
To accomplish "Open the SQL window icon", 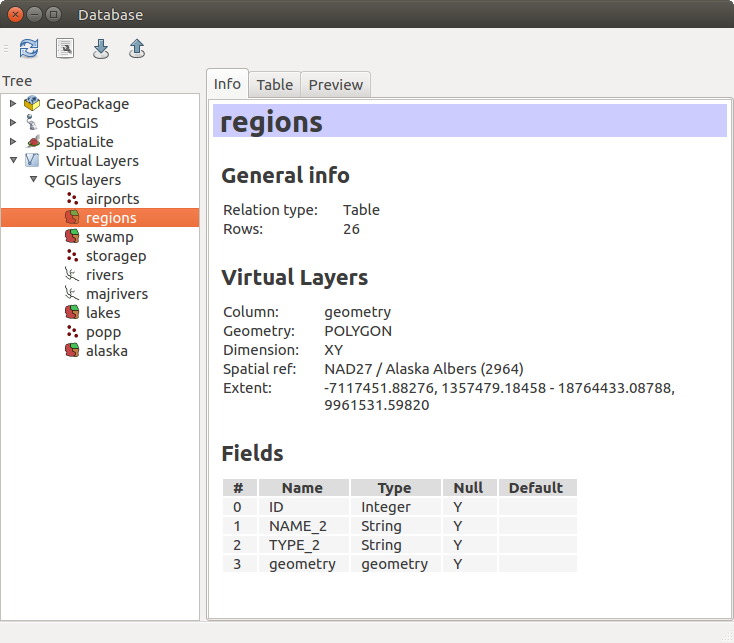I will coord(65,48).
